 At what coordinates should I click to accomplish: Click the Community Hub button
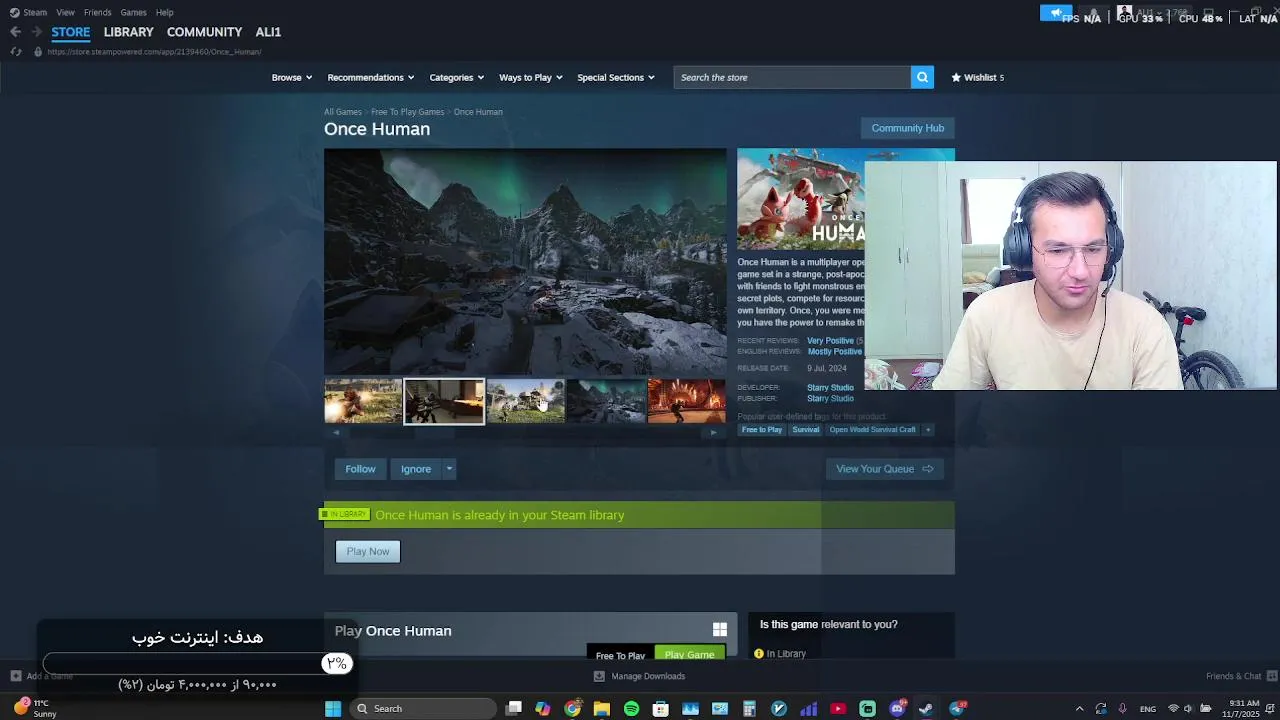907,128
